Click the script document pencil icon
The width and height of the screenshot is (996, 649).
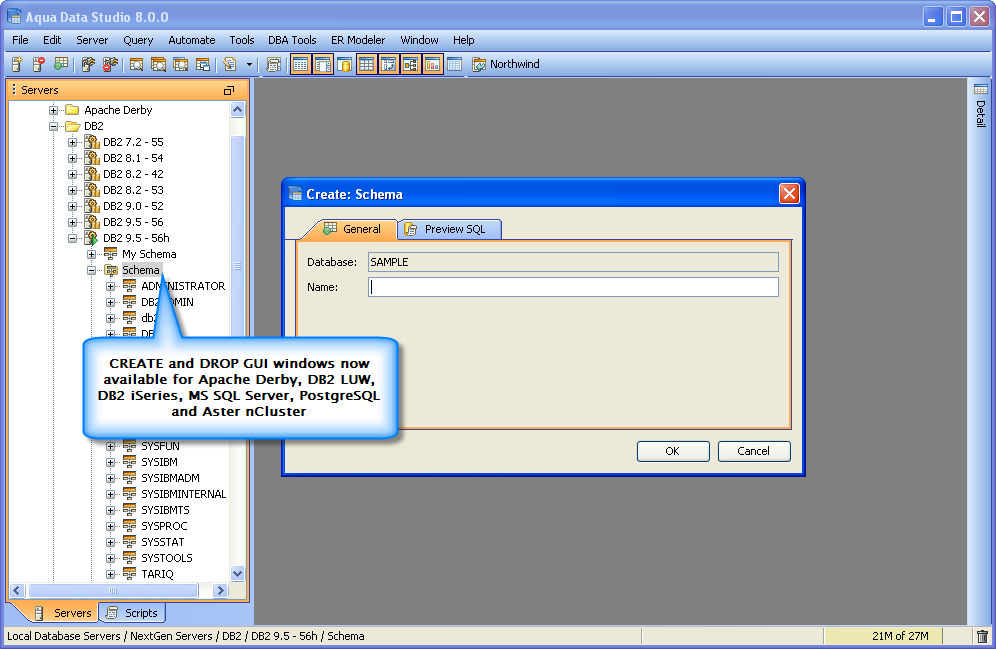(230, 64)
